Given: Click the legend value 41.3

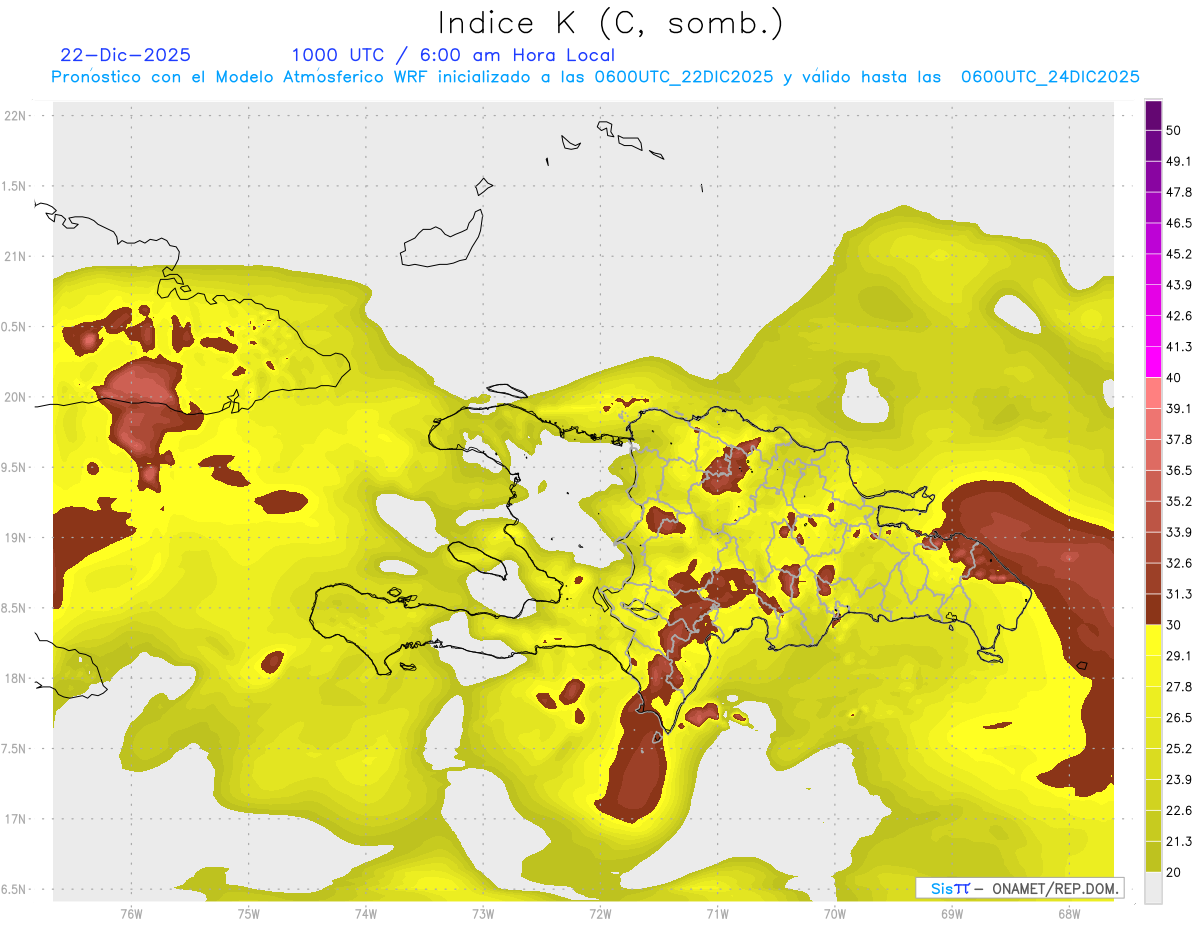Looking at the screenshot, I should (1179, 347).
